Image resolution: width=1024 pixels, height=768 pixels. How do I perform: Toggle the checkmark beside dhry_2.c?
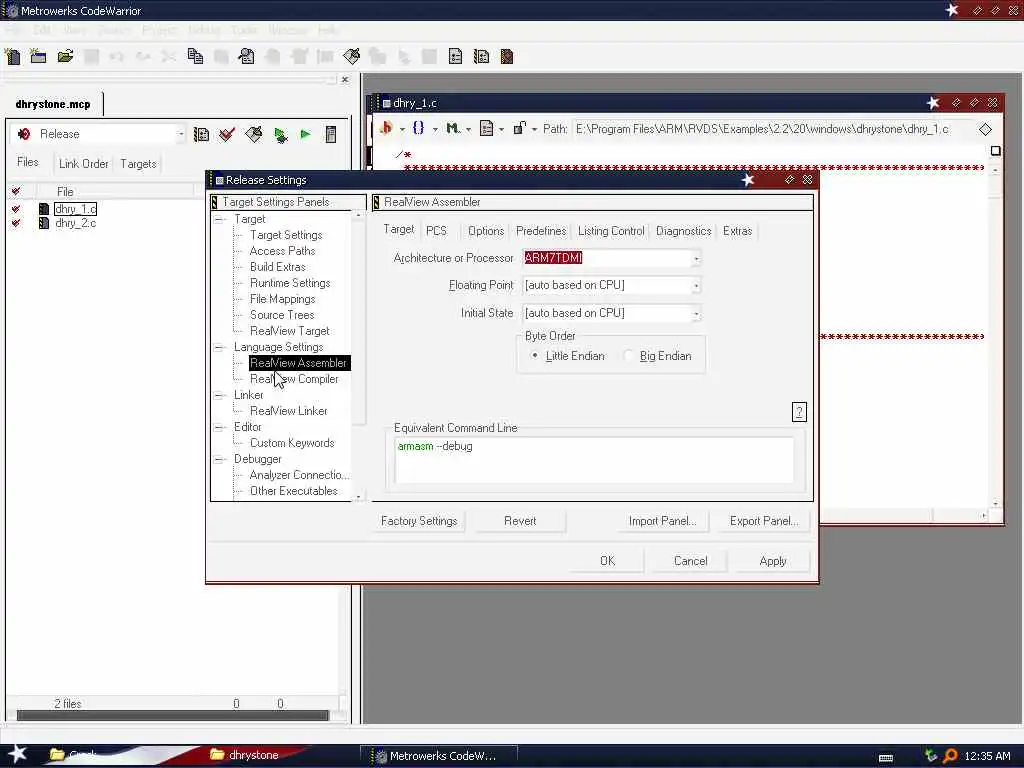16,223
